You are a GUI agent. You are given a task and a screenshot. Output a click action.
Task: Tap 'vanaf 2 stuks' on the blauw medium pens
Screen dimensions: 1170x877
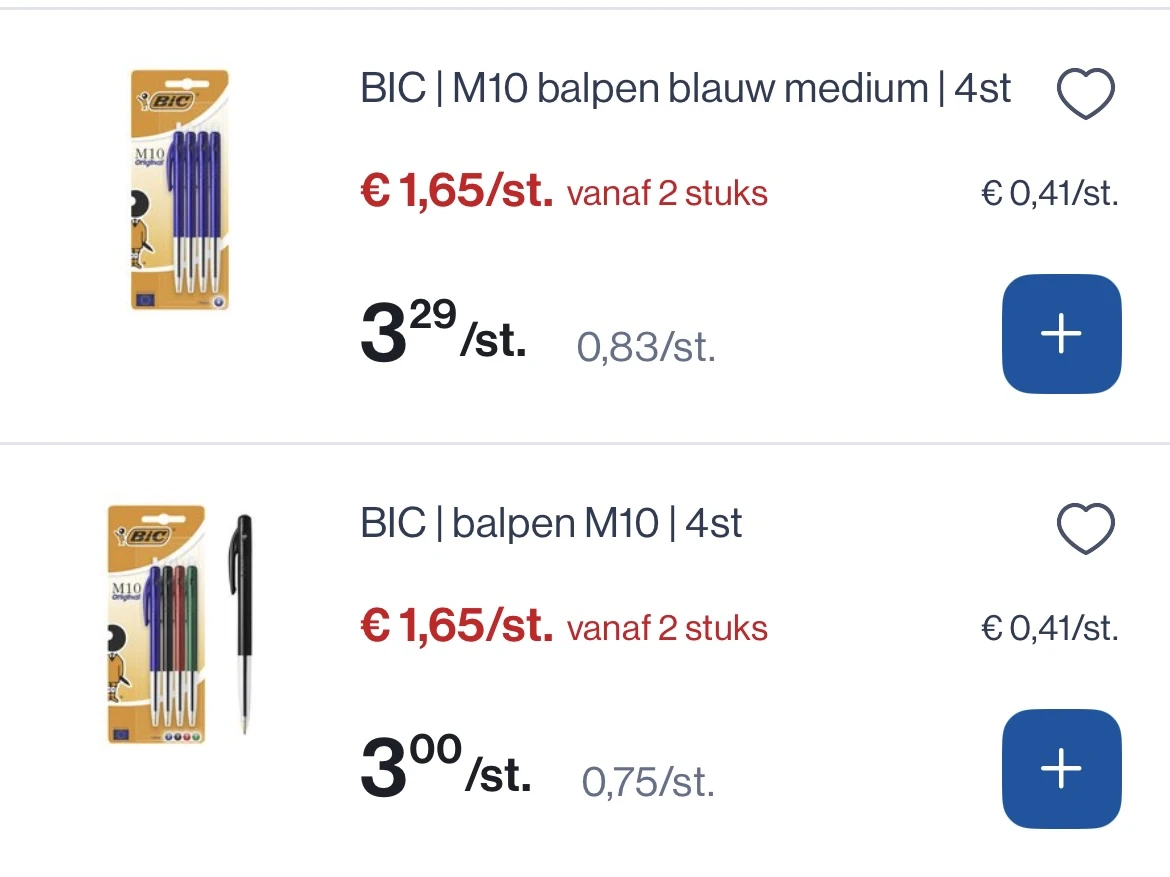point(667,193)
